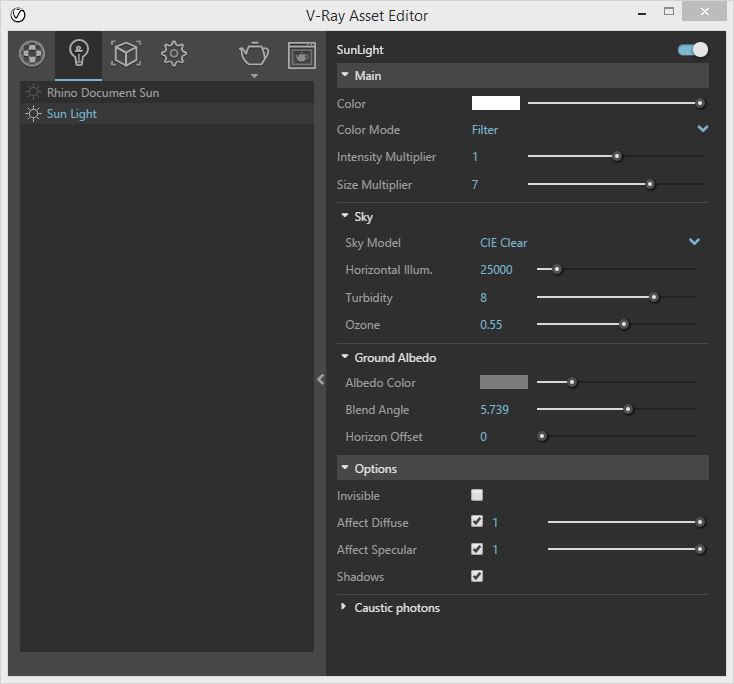Click the teapot render icon
This screenshot has width=734, height=684.
coord(254,54)
